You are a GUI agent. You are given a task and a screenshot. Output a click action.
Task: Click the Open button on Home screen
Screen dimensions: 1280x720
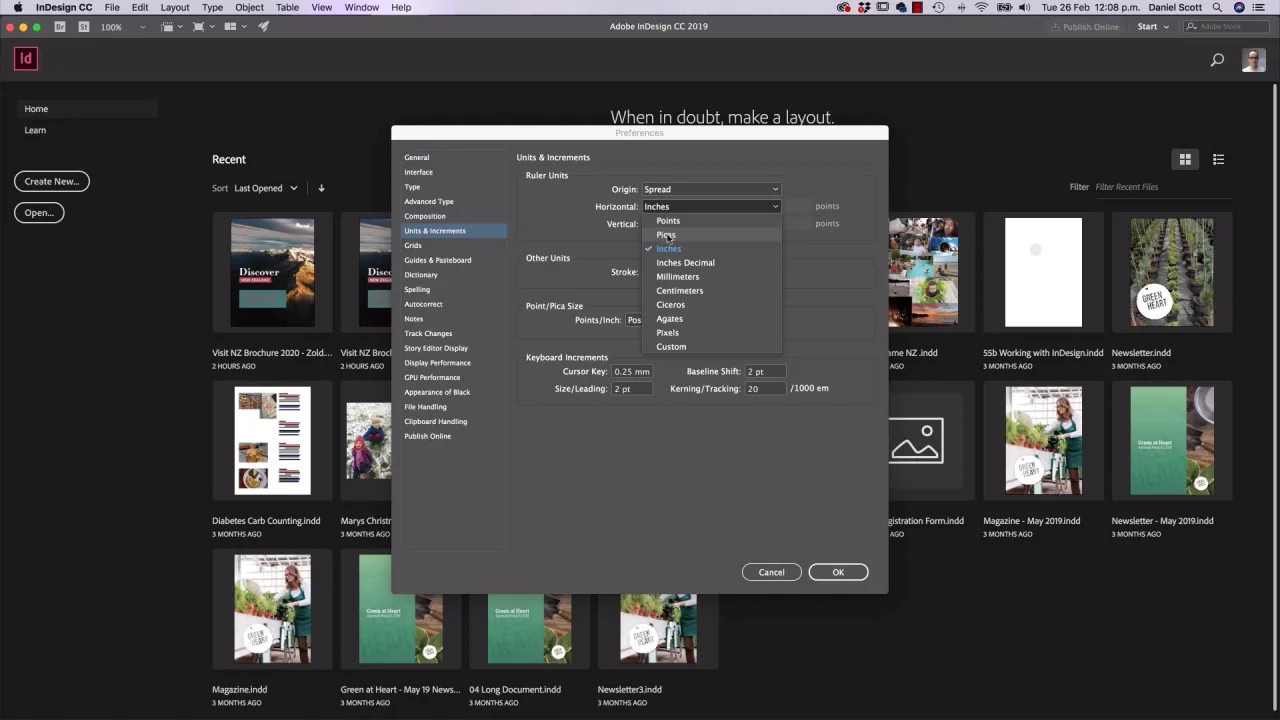[39, 212]
